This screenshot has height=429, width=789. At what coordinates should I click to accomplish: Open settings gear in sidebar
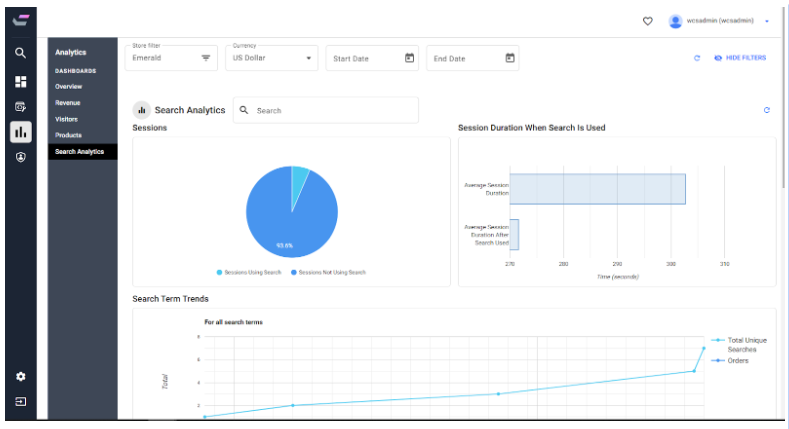pos(21,377)
